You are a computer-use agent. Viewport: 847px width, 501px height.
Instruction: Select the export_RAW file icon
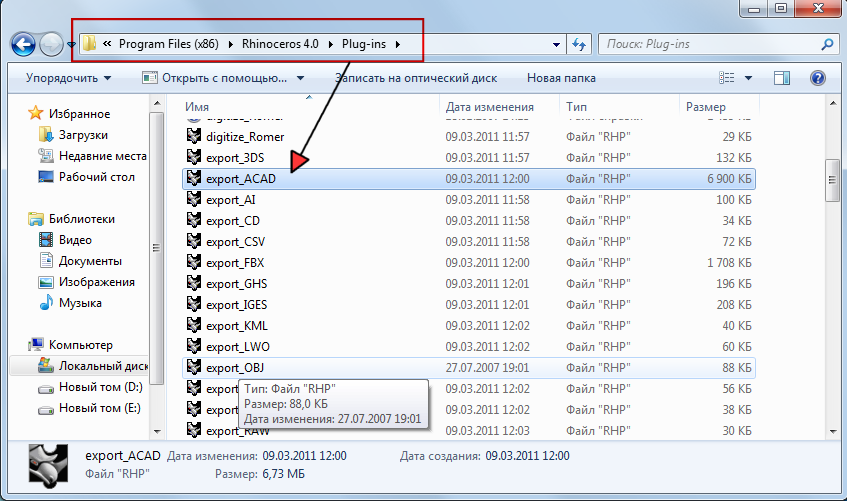click(x=194, y=430)
